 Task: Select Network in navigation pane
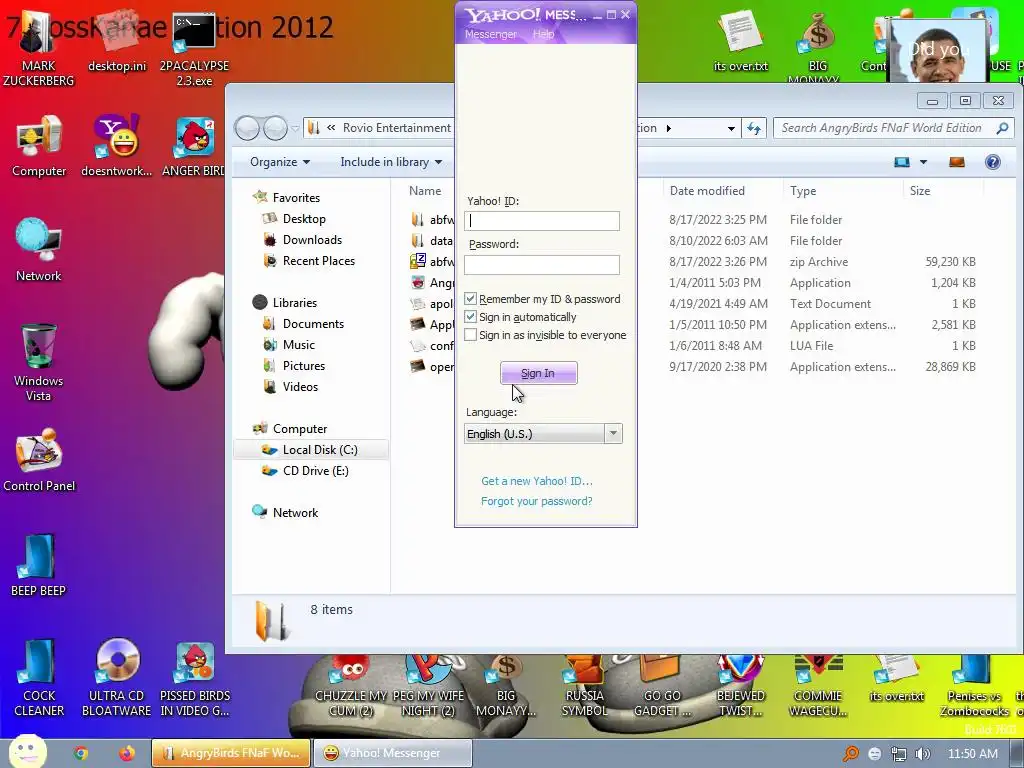(x=295, y=513)
